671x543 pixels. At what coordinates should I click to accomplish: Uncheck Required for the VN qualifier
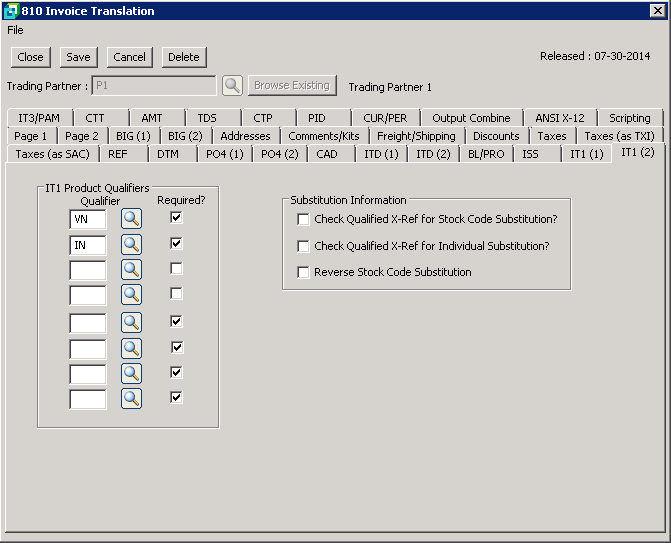coord(177,217)
